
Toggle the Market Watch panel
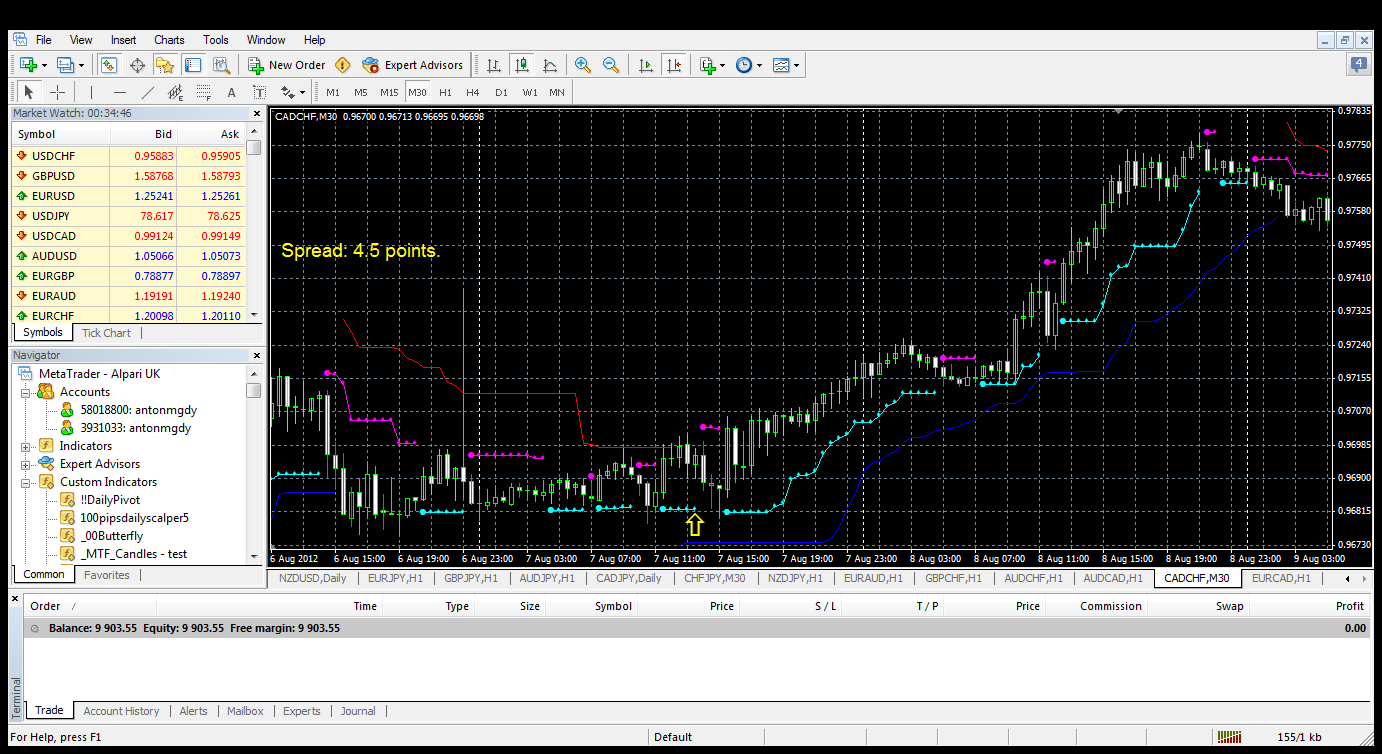109,65
